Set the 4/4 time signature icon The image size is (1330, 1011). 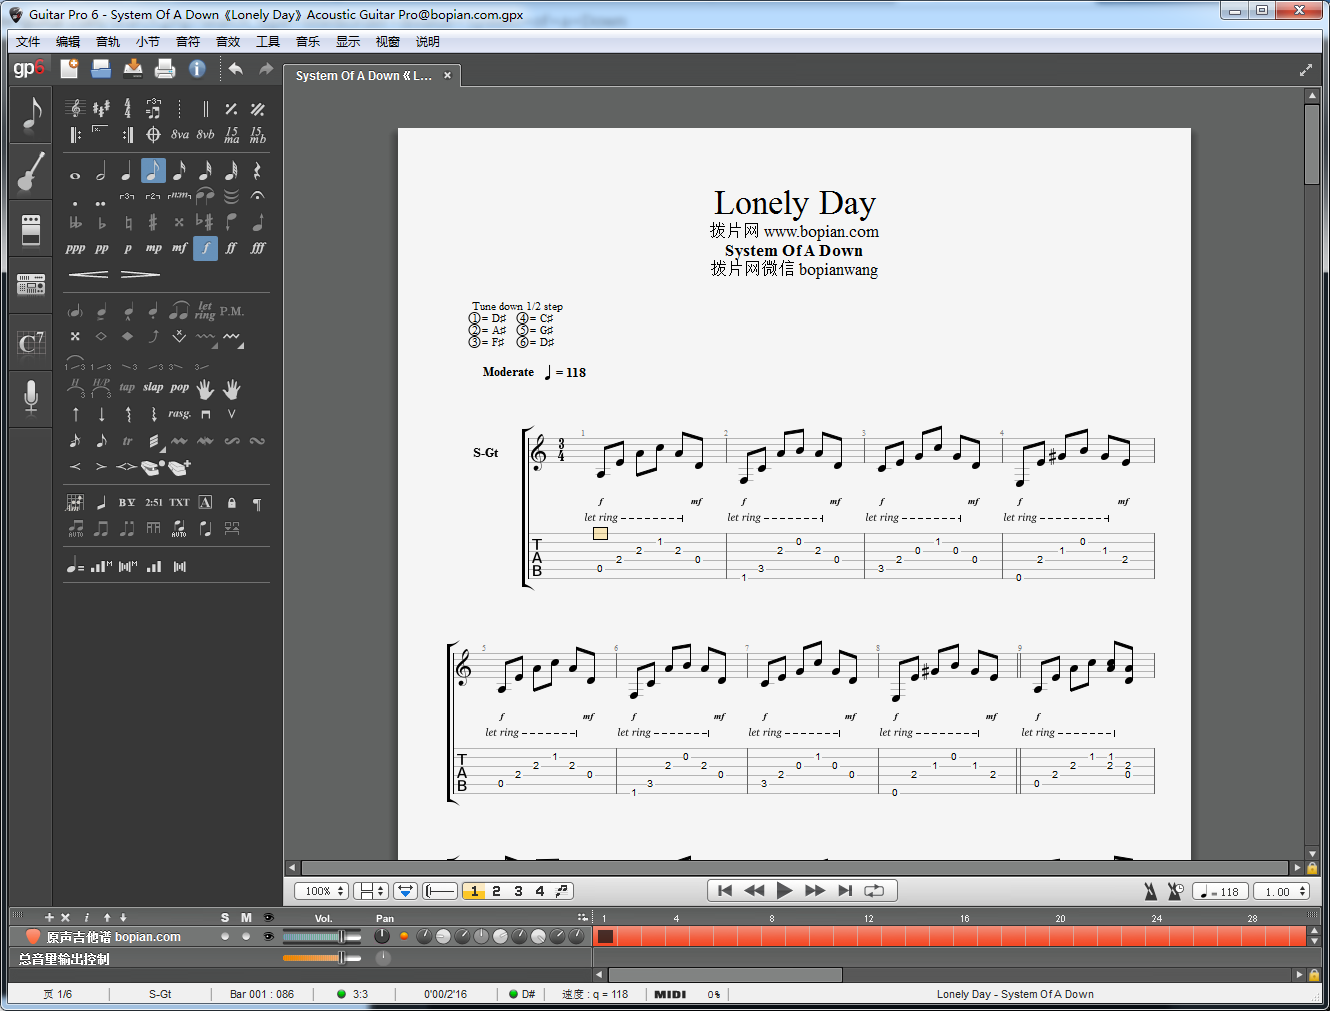coord(127,108)
